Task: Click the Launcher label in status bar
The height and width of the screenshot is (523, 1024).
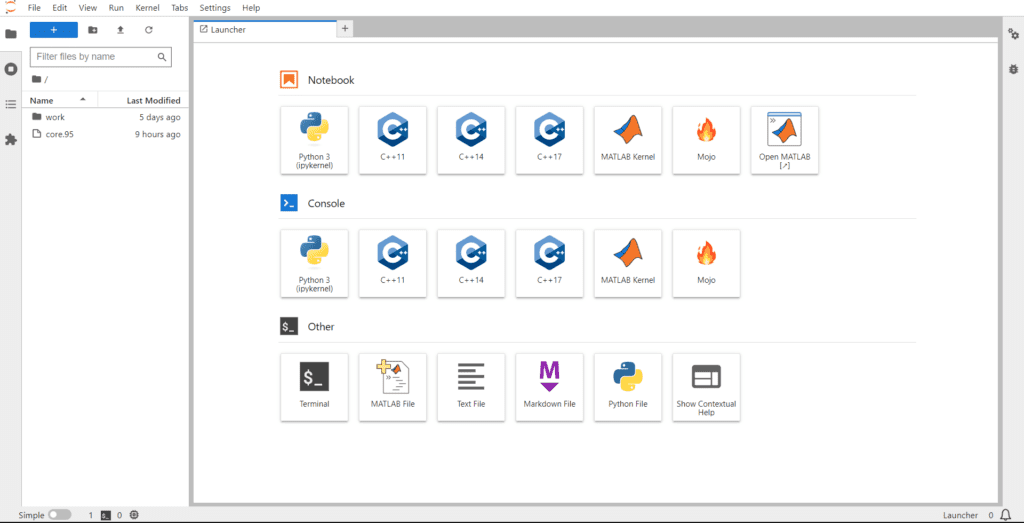Action: click(x=960, y=515)
